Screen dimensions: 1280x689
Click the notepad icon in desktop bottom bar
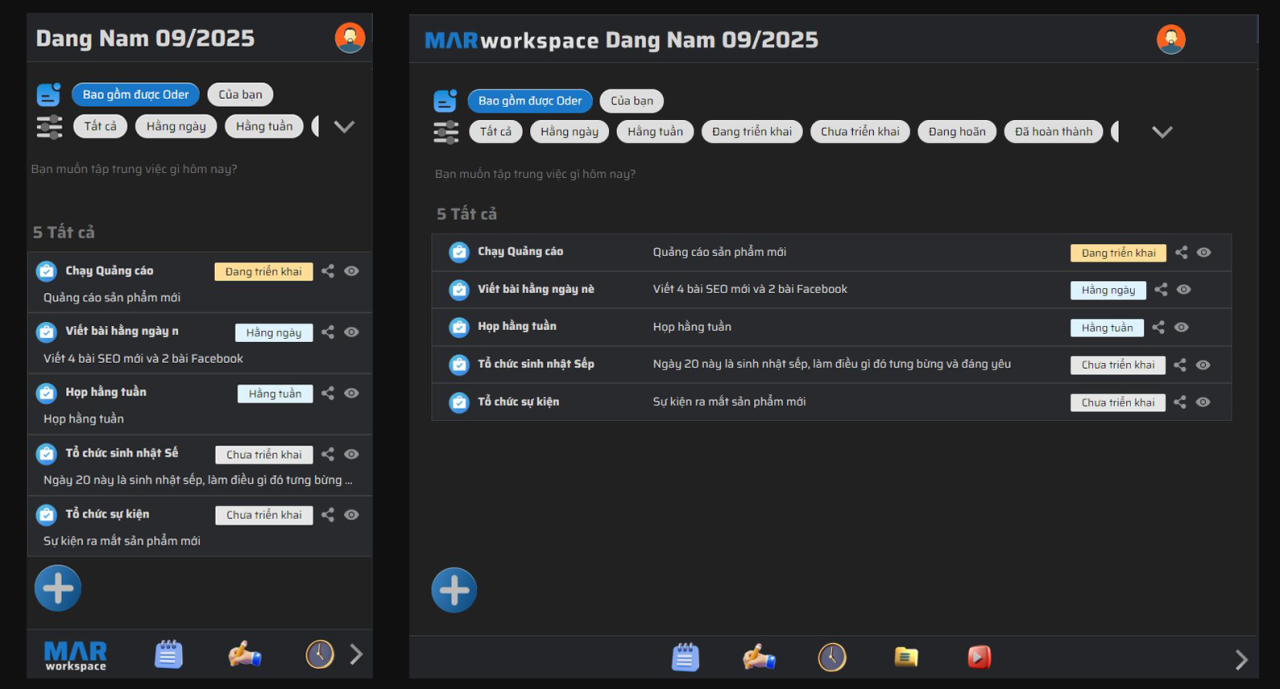coord(685,657)
